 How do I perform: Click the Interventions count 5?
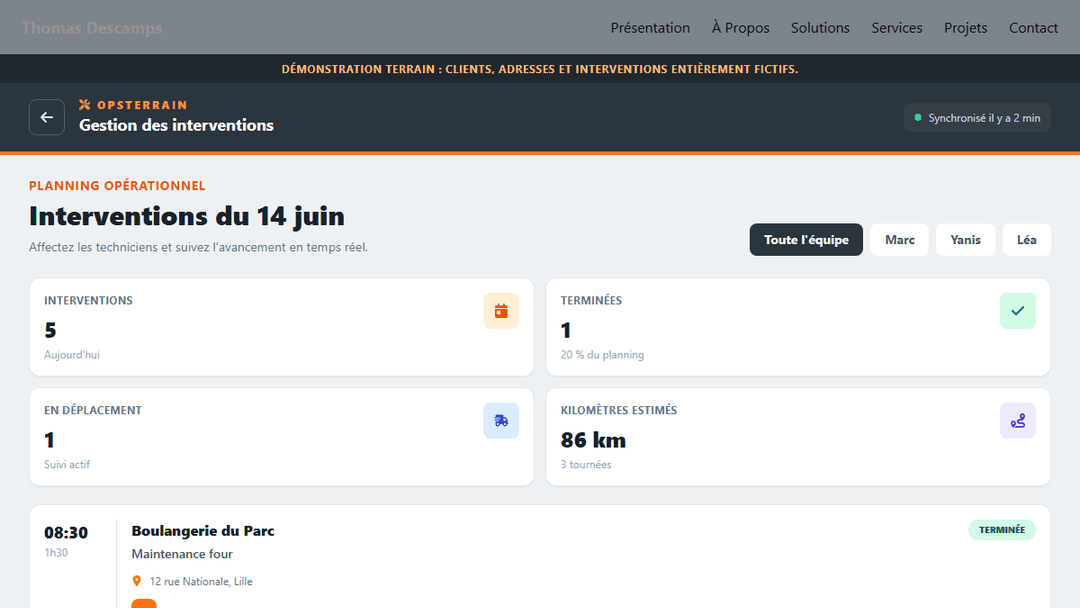pos(50,331)
